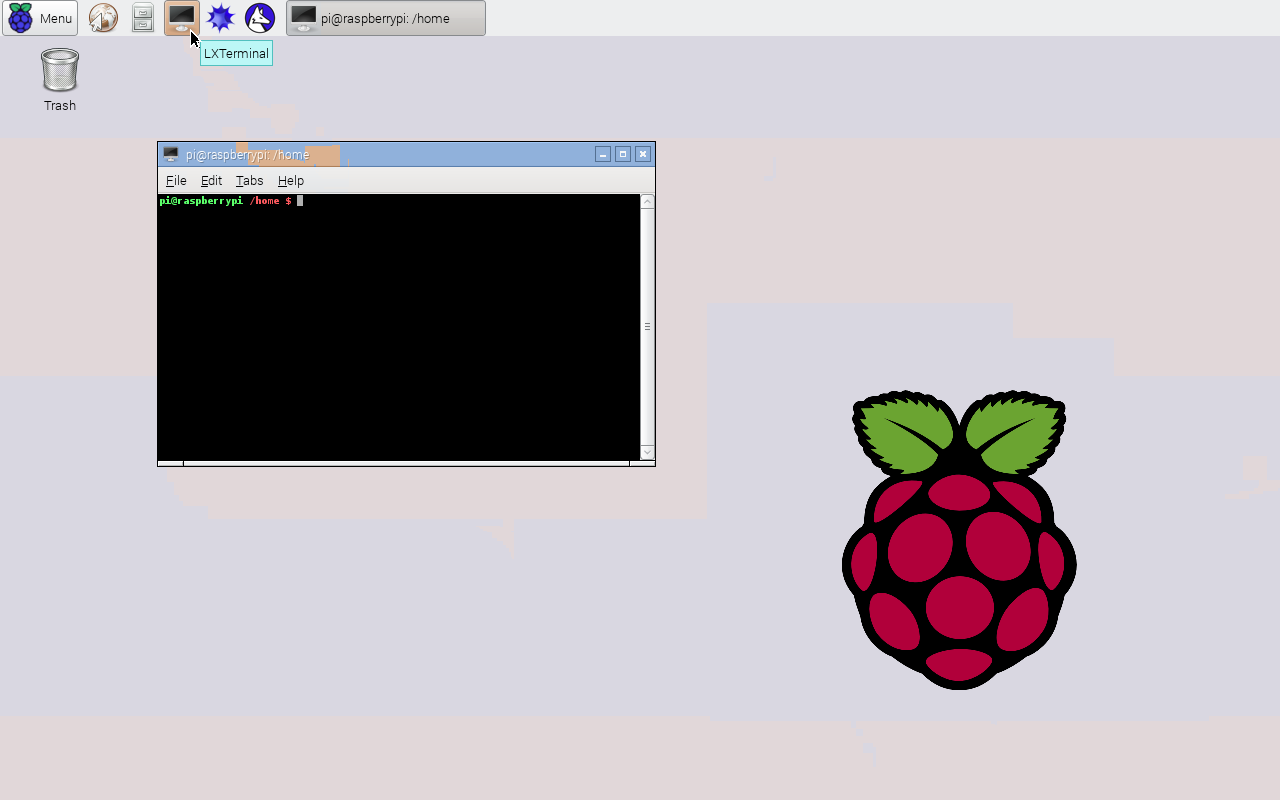The width and height of the screenshot is (1280, 800).
Task: Maximize the LXTerminal window
Action: tap(623, 154)
